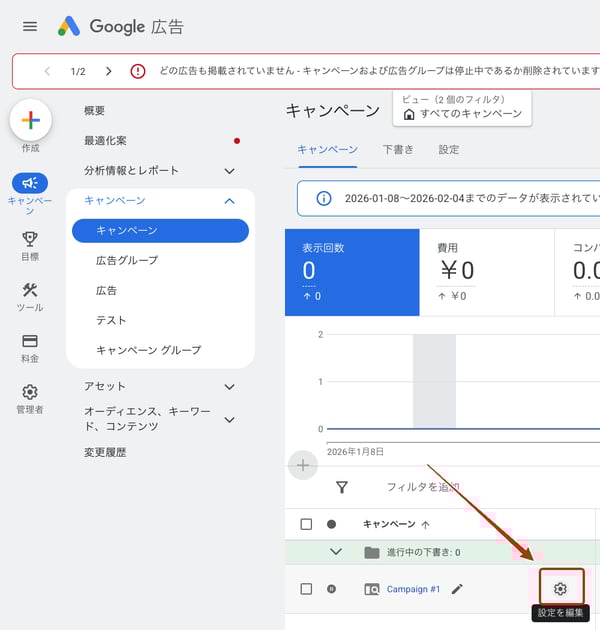This screenshot has height=630, width=600.
Task: Expand the 分析情報とレポート section
Action: coord(230,171)
